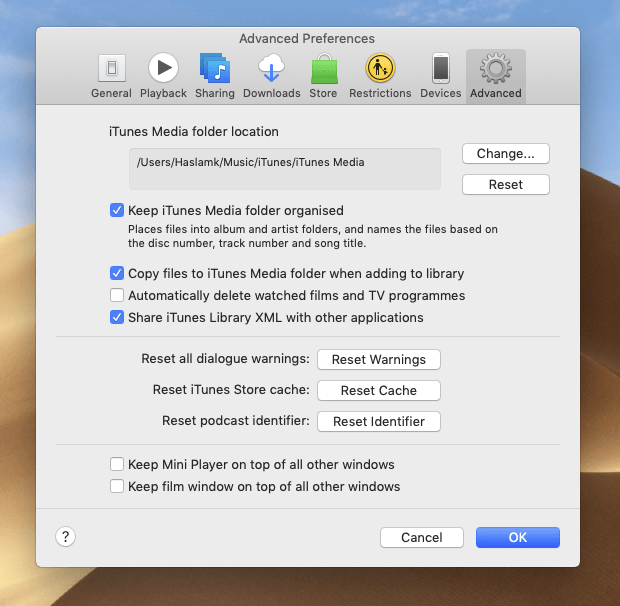Open the Restrictions parental icon
Image resolution: width=620 pixels, height=606 pixels.
click(380, 68)
